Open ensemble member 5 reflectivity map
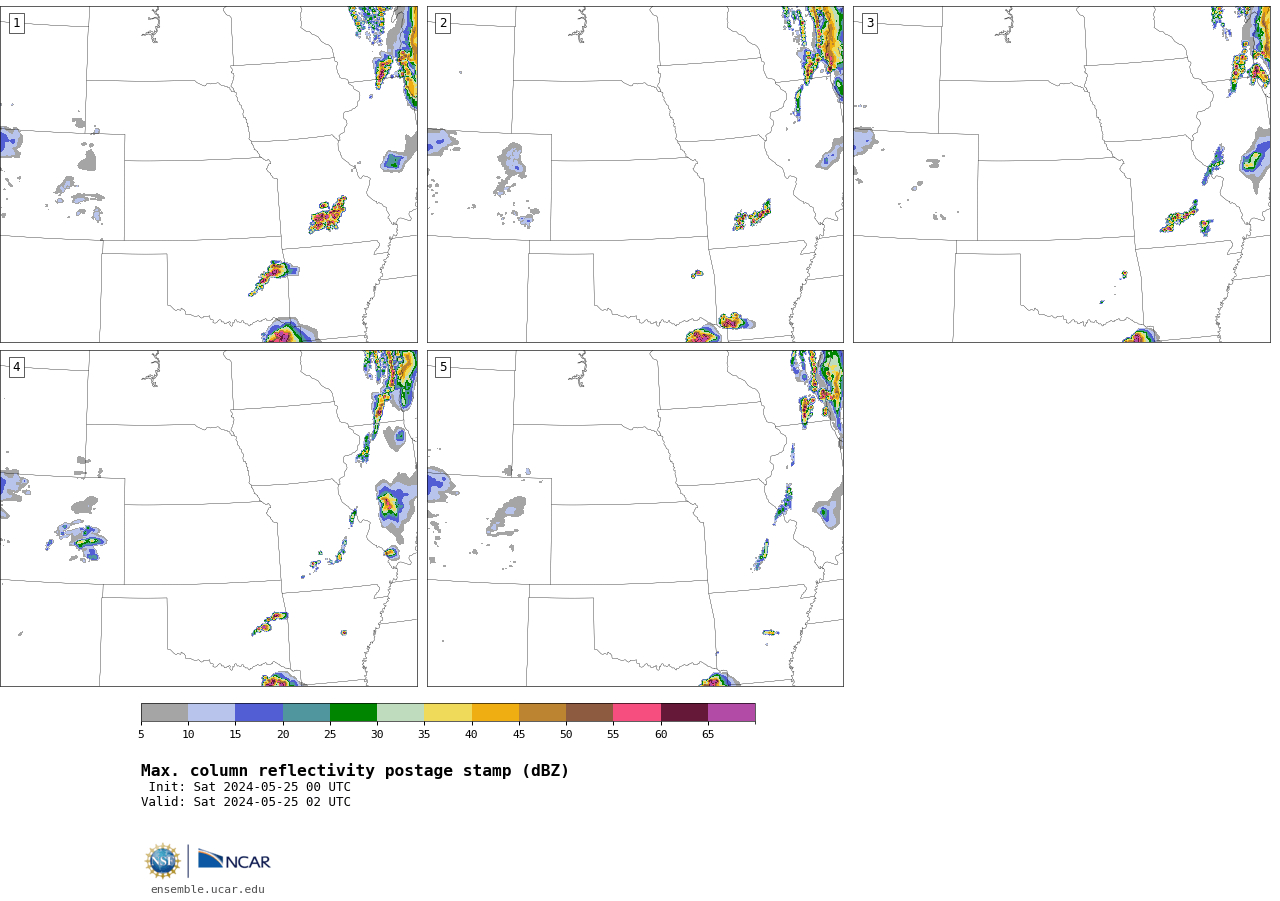 coord(635,518)
